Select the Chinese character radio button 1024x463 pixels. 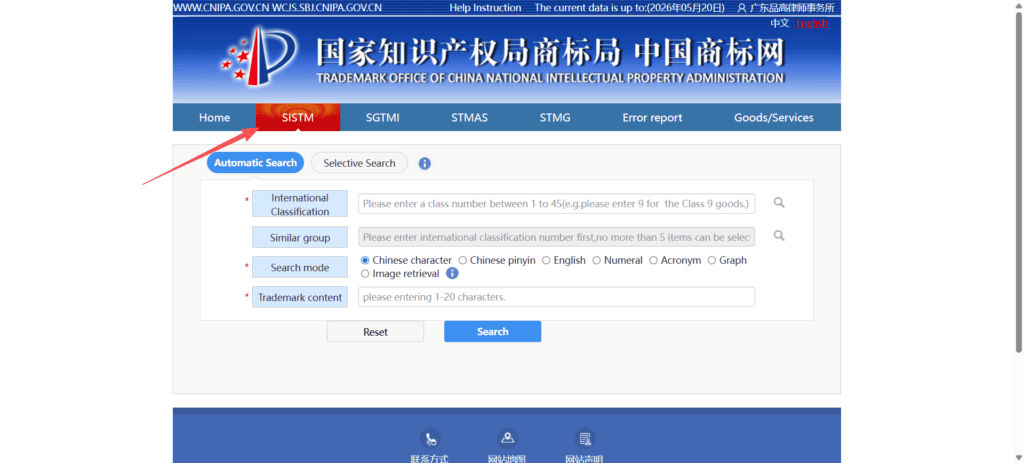pyautogui.click(x=365, y=260)
